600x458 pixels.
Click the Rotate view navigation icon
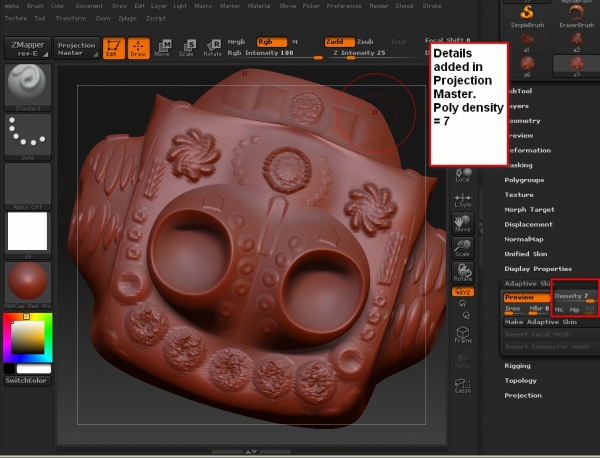[x=463, y=272]
